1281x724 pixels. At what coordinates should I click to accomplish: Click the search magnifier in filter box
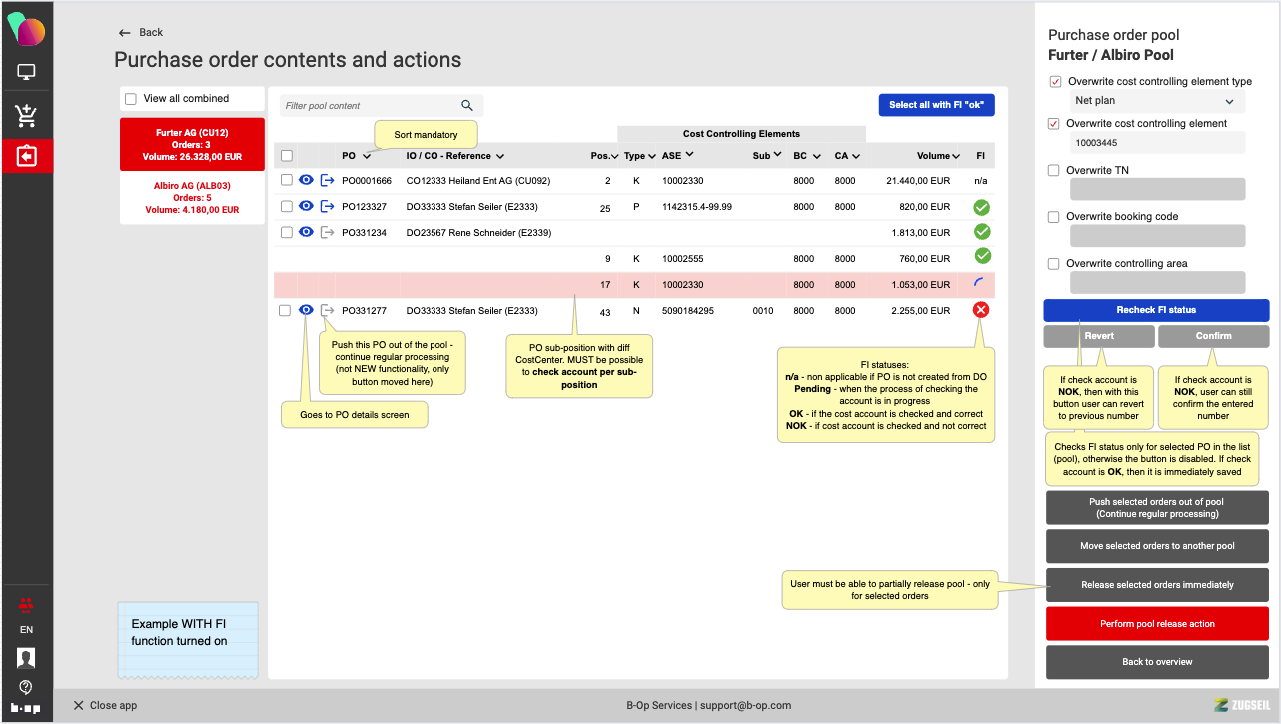467,105
